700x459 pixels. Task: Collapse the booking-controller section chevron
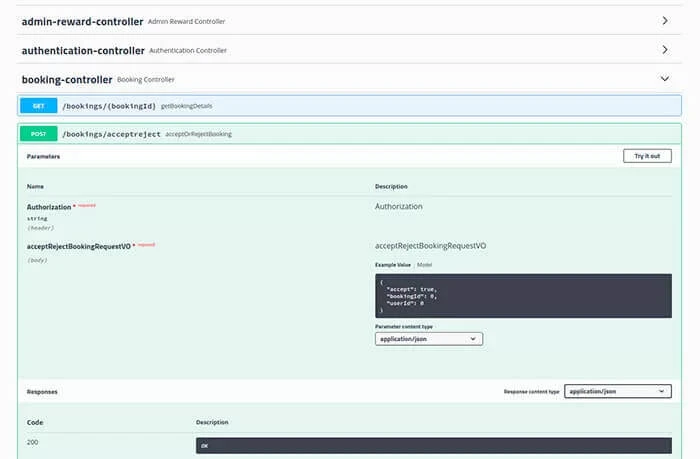[x=665, y=79]
